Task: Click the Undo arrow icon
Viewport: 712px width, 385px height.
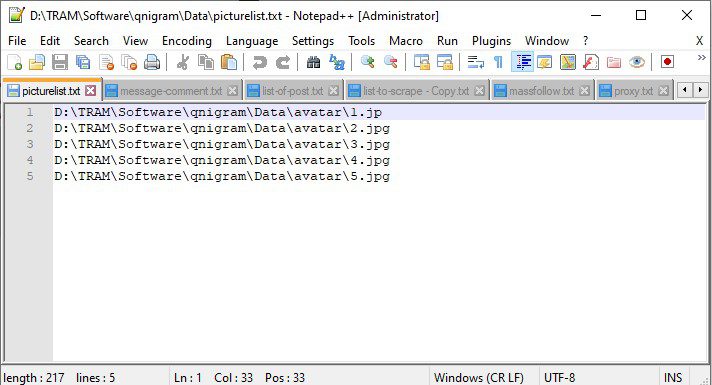Action: click(x=259, y=62)
